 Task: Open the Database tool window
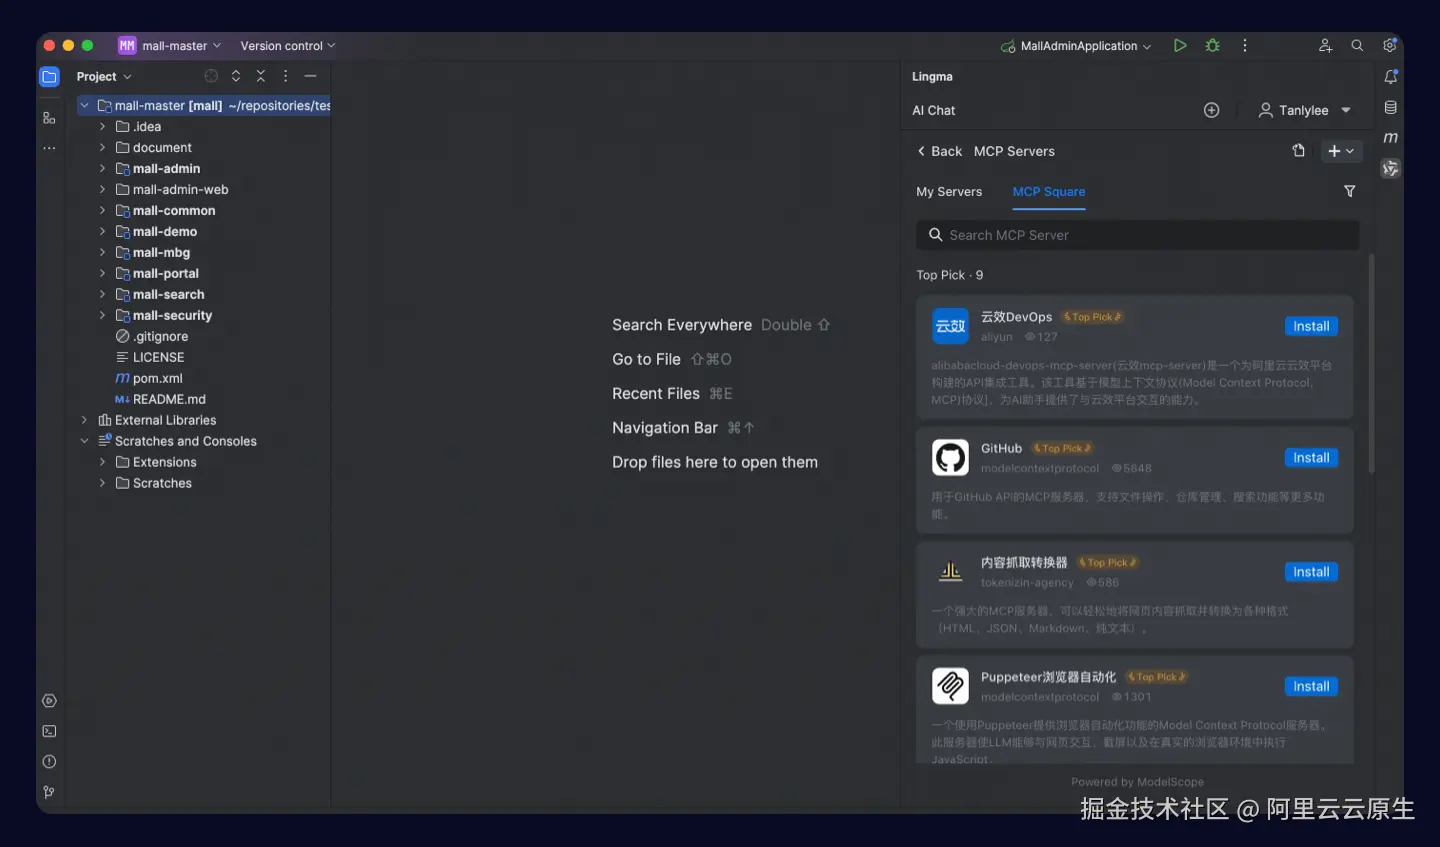(1391, 108)
